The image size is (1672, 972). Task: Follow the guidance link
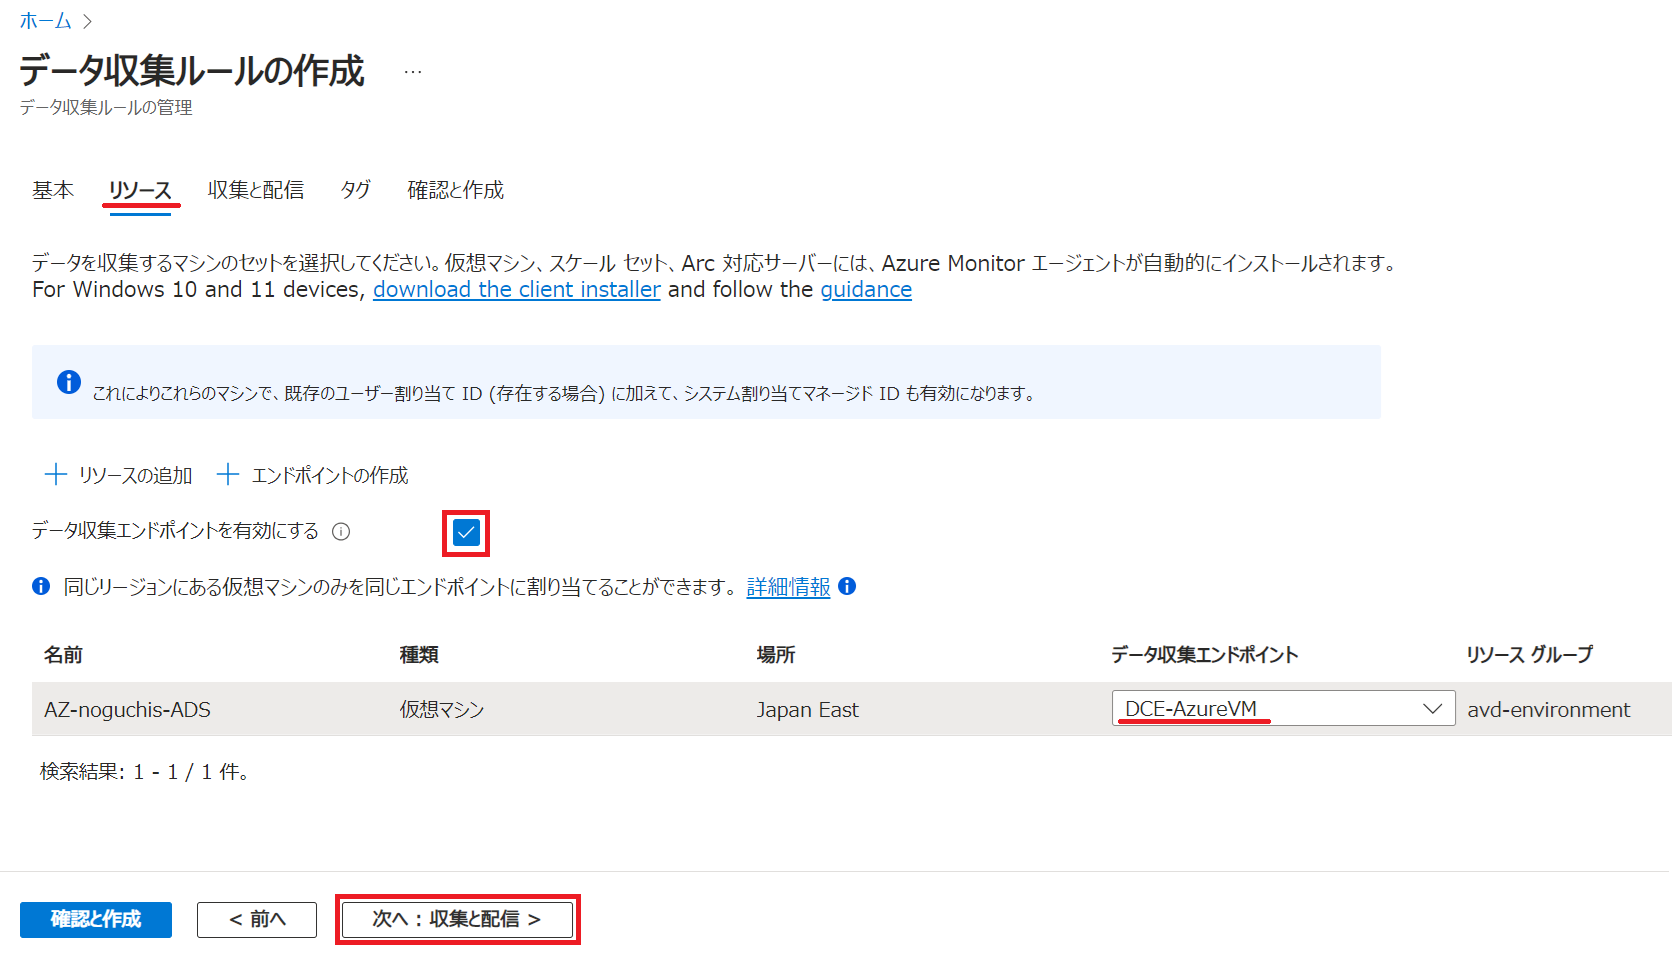(x=866, y=290)
